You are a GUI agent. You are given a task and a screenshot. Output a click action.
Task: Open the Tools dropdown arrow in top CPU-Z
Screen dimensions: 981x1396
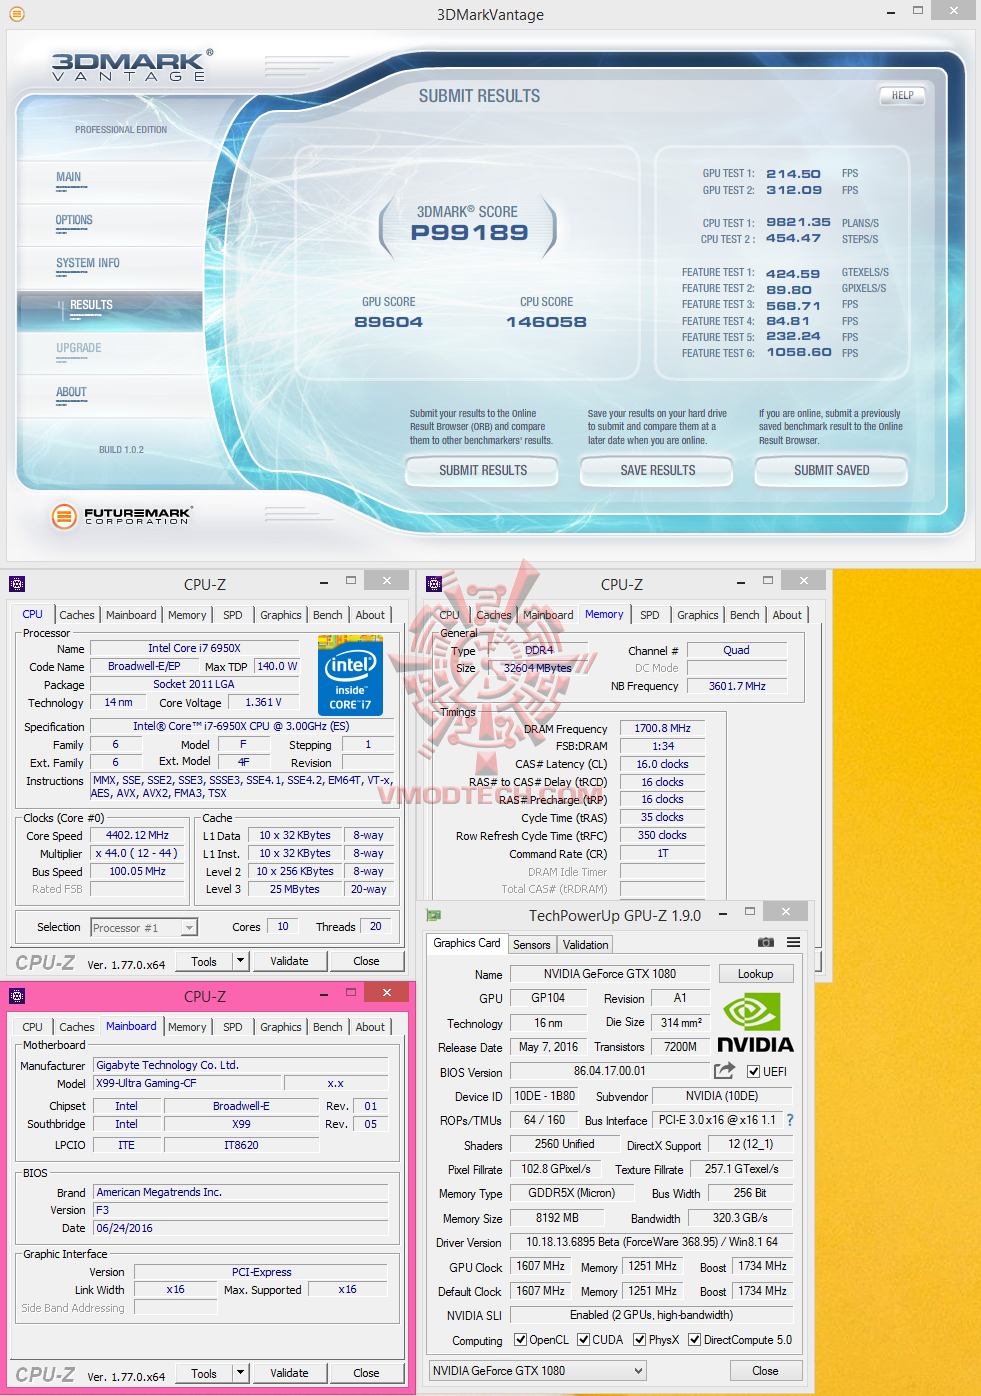[240, 961]
